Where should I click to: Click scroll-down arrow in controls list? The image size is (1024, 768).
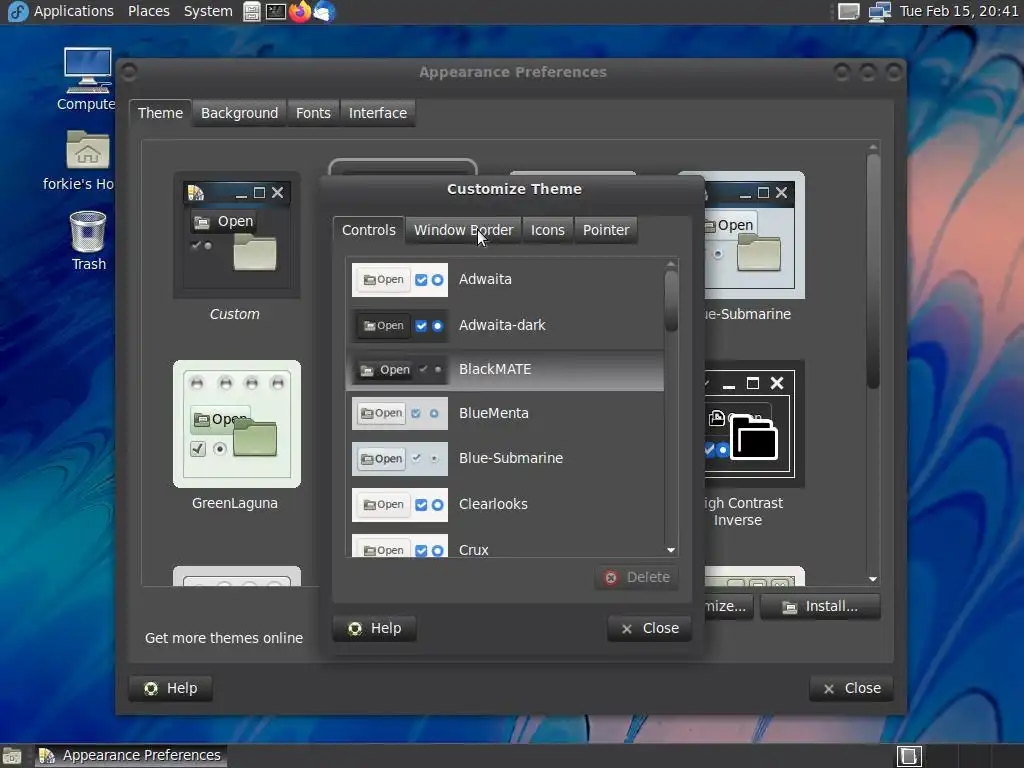tap(671, 551)
